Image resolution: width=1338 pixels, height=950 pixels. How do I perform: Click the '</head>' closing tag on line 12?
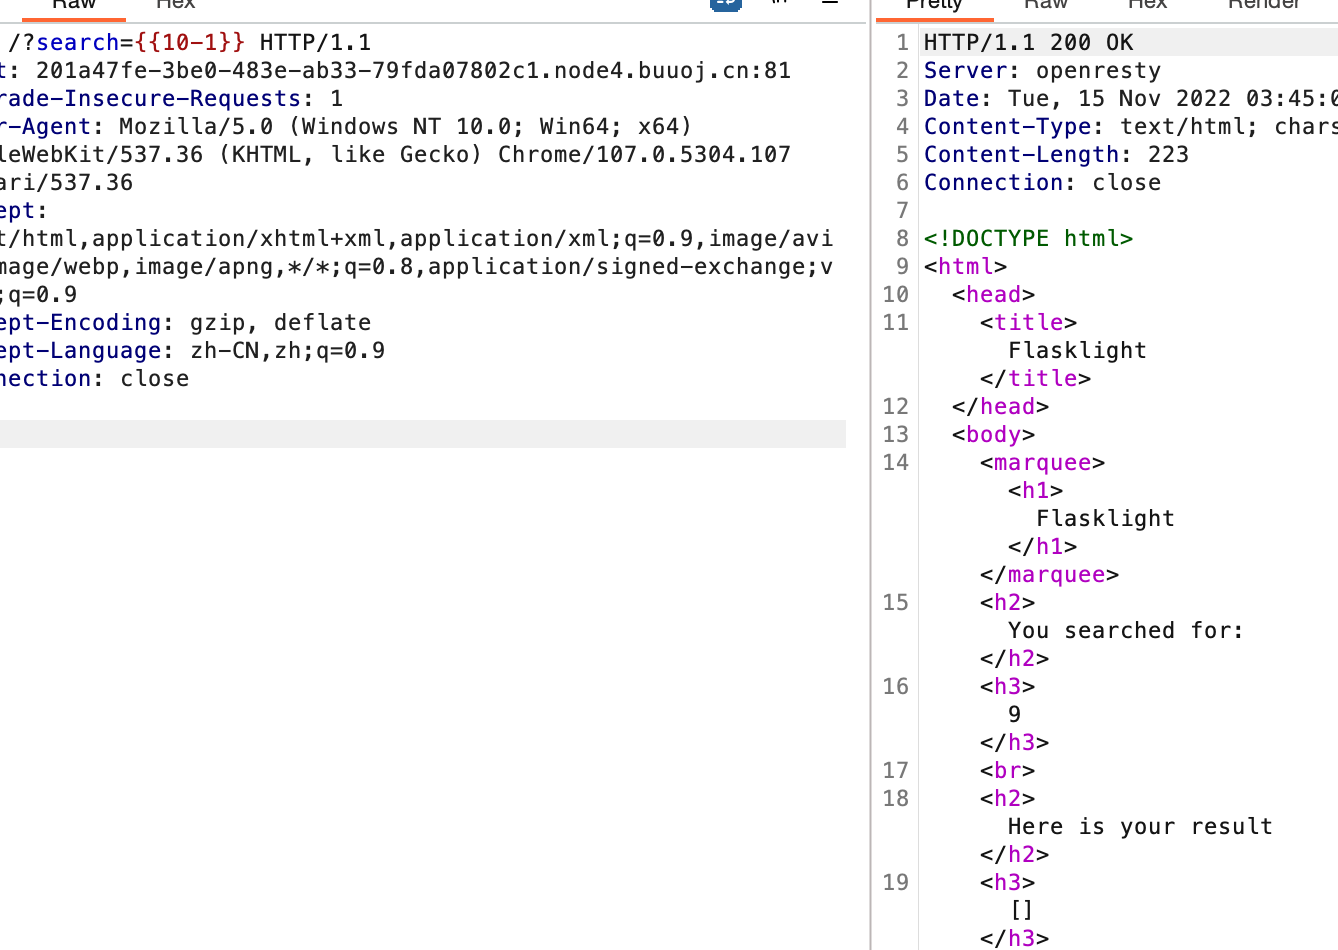1000,406
